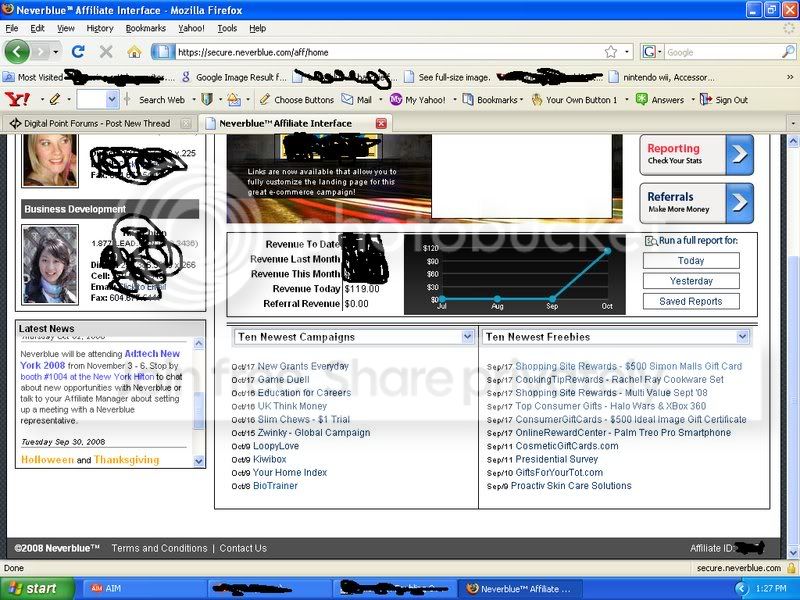This screenshot has height=600, width=800.
Task: Click the Yahoo toolbar Sign Out icon
Action: coord(706,99)
